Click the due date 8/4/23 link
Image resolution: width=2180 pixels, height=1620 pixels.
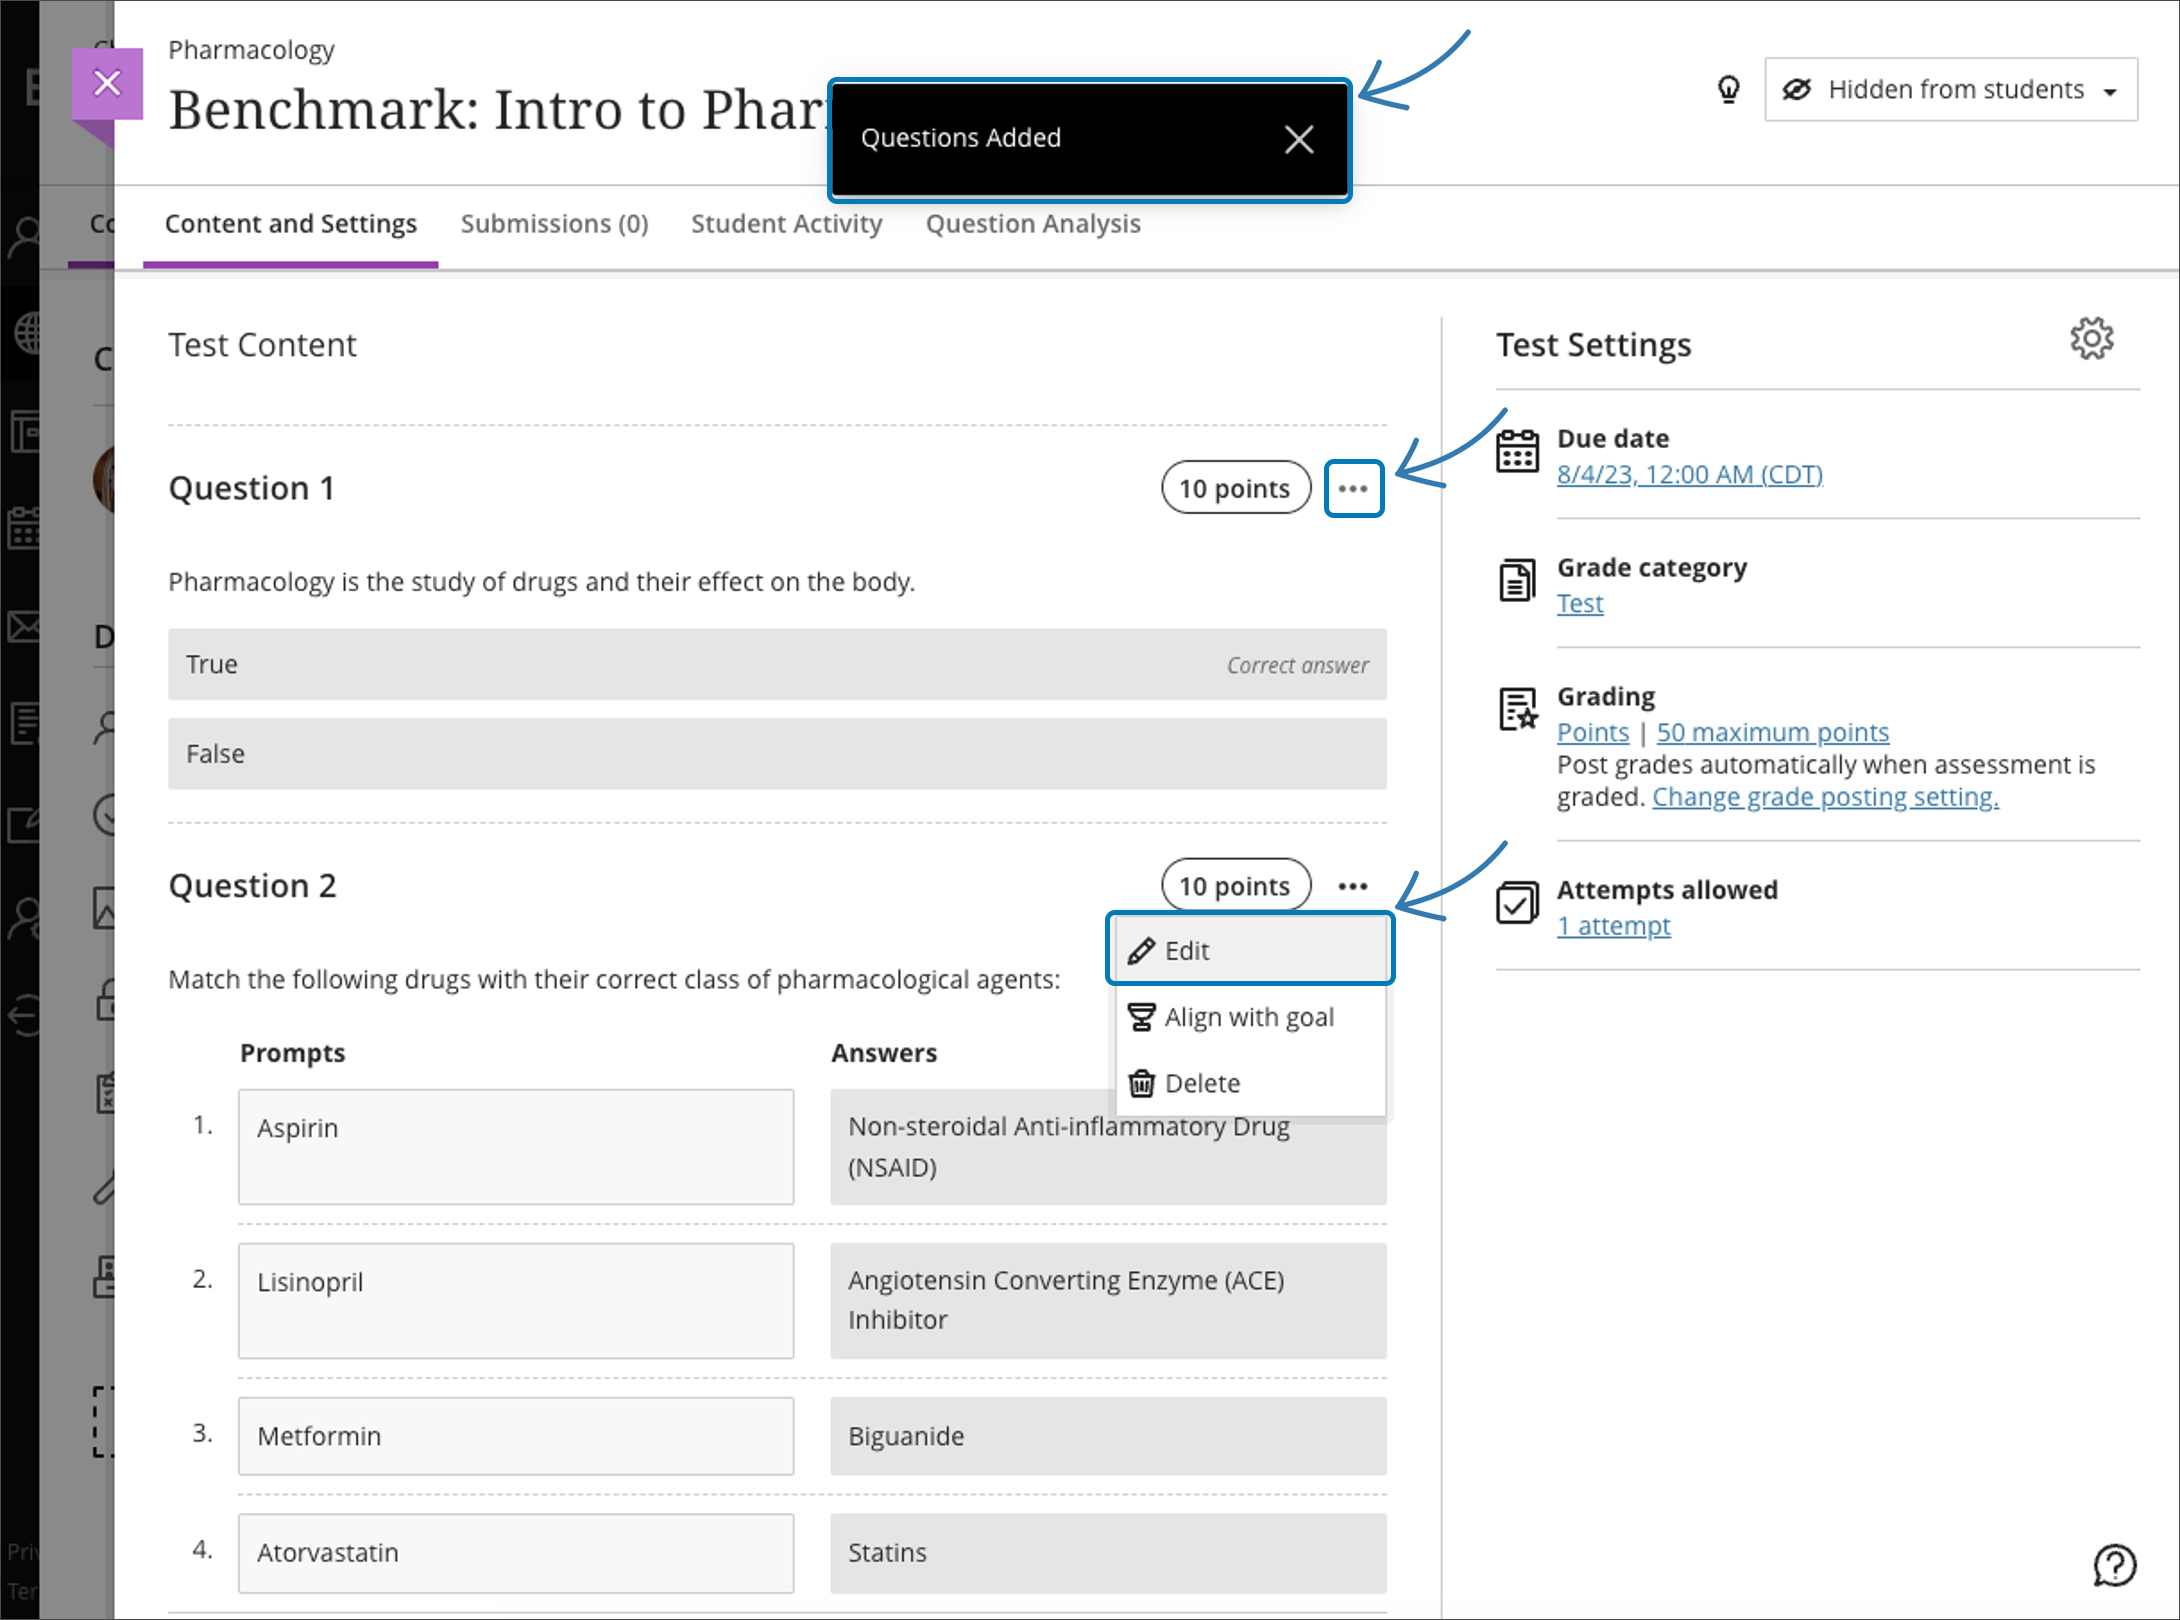point(1689,474)
